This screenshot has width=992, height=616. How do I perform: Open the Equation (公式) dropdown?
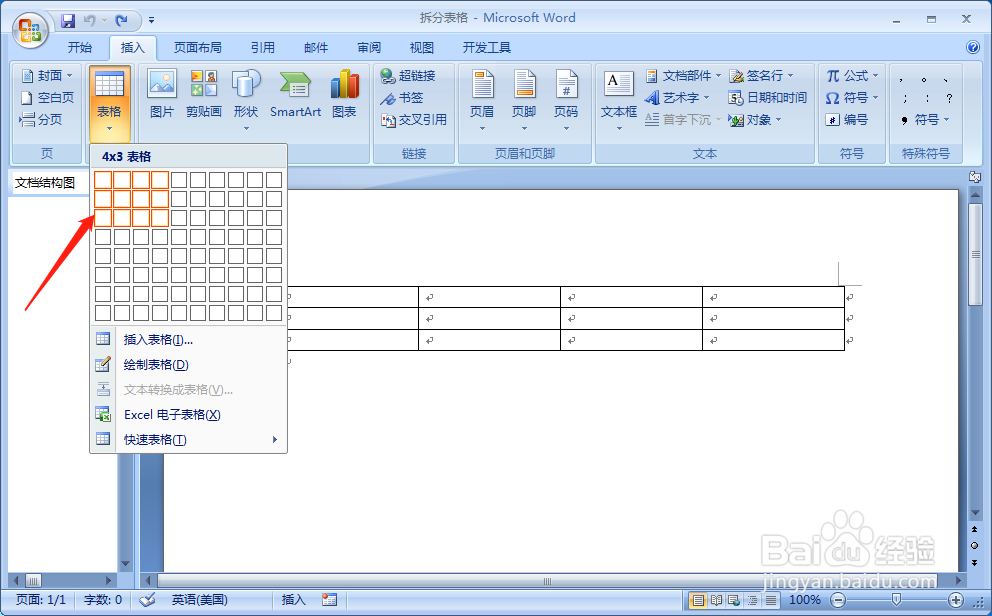(852, 76)
